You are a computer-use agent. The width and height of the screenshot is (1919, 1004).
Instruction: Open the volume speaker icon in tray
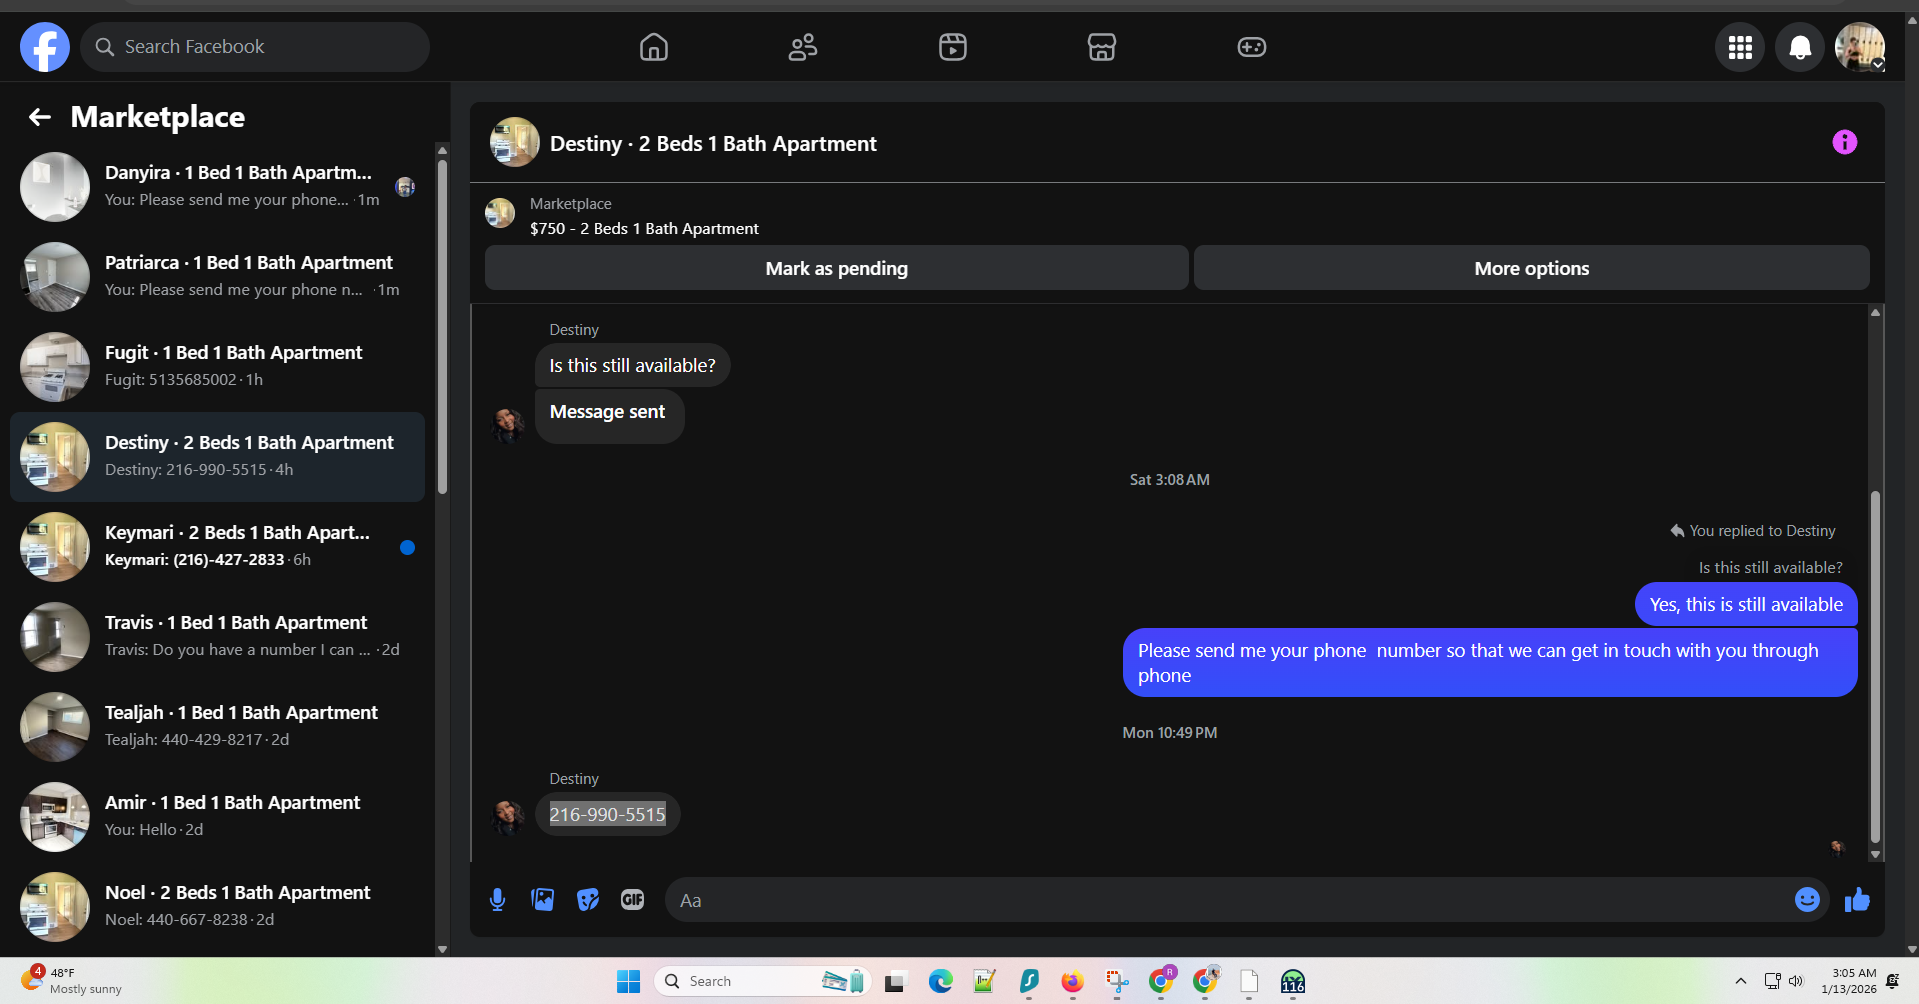pyautogui.click(x=1796, y=981)
